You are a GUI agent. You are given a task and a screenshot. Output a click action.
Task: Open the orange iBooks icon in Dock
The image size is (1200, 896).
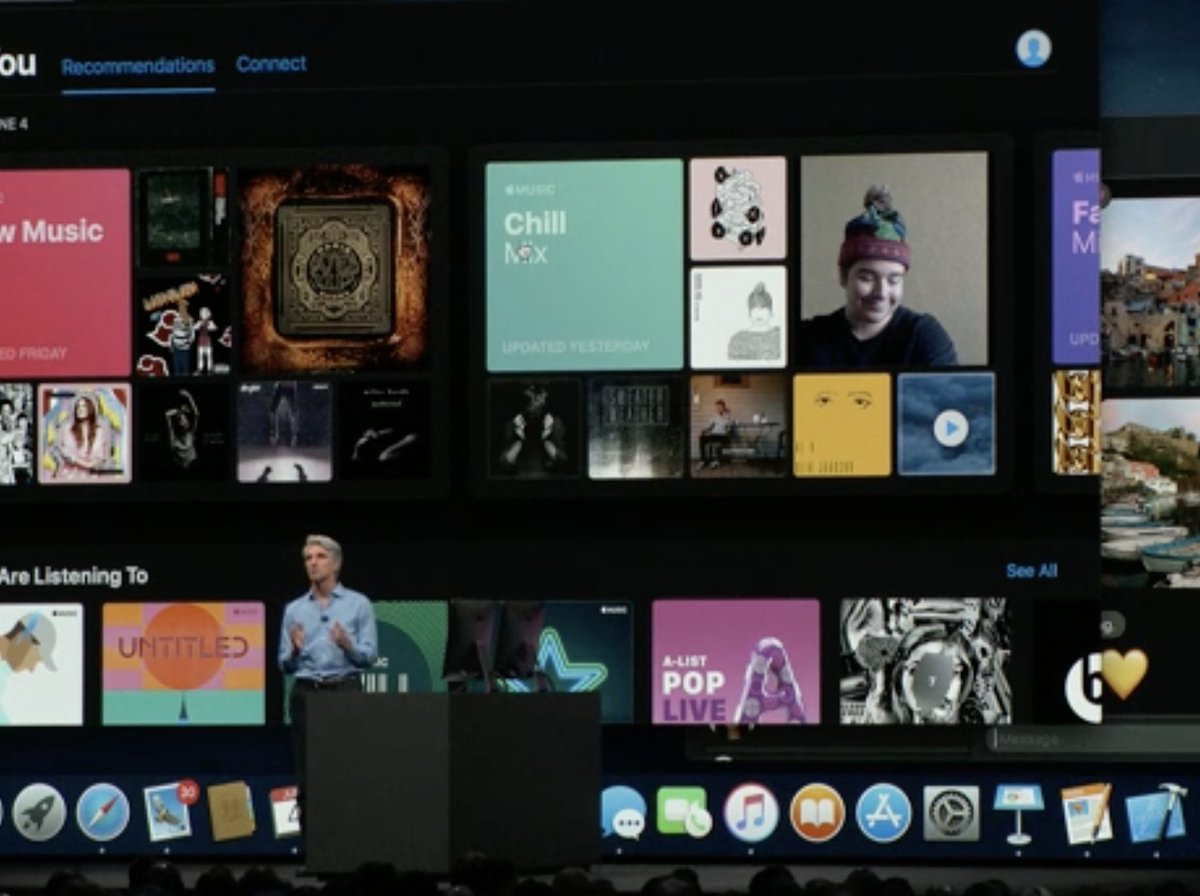[817, 812]
